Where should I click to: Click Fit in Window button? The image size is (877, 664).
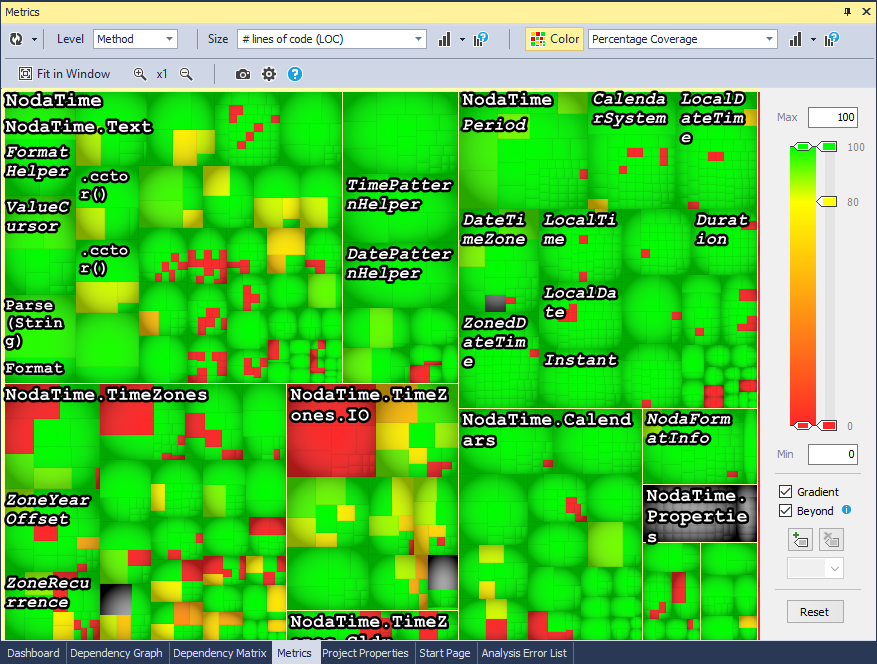[x=64, y=74]
